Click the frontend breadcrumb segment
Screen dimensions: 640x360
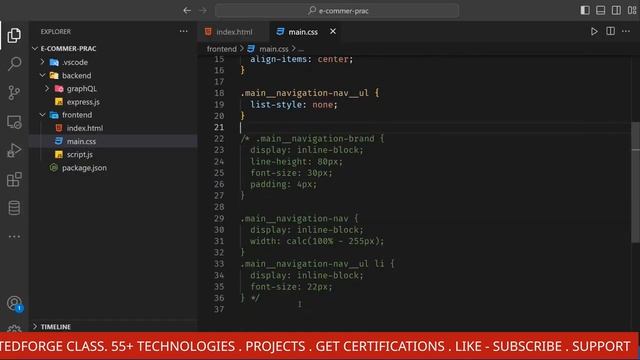(x=222, y=49)
